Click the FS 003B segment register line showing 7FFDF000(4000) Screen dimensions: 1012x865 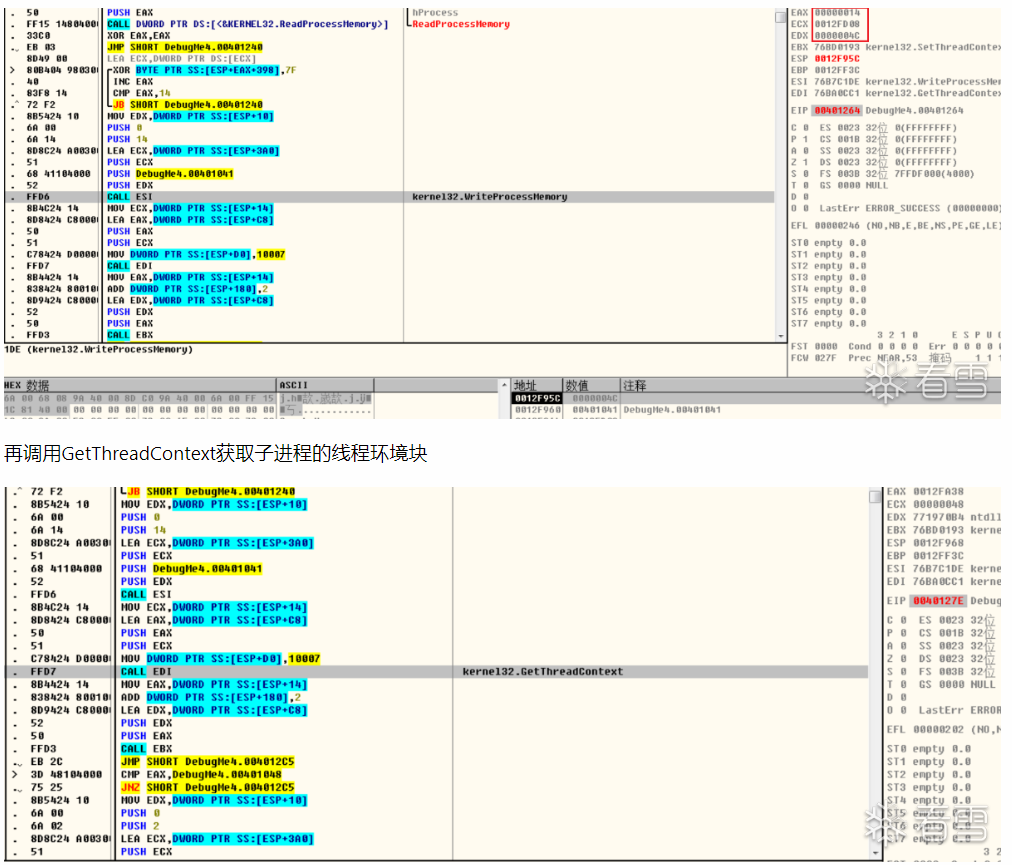pos(897,174)
